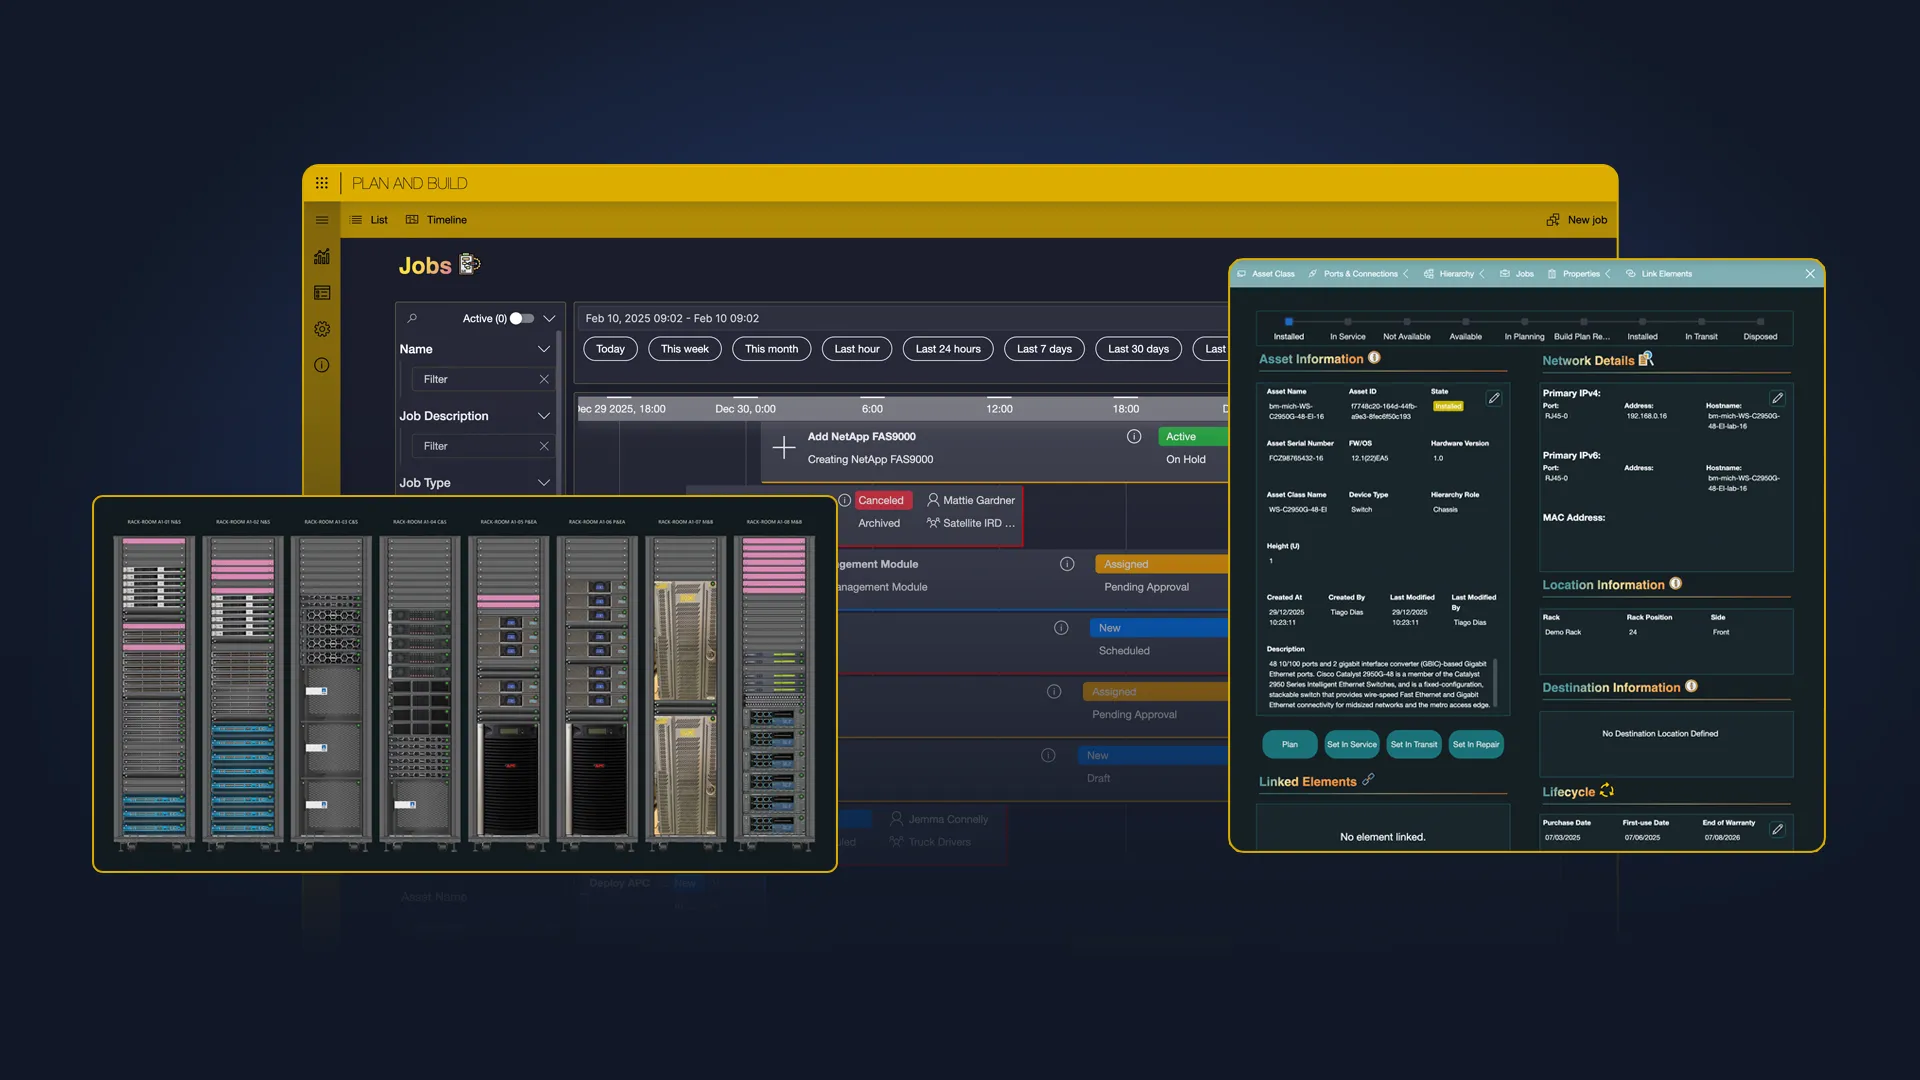Open the search icon in the Jobs filter panel

click(411, 318)
